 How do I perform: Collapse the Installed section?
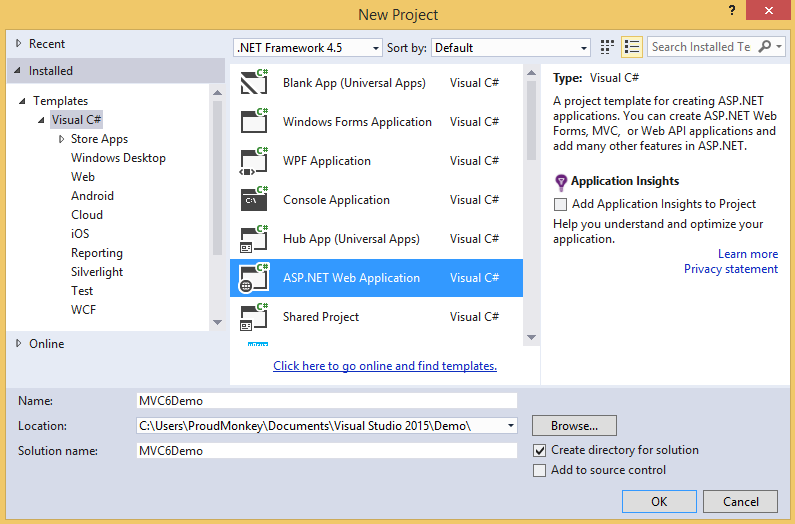click(17, 71)
